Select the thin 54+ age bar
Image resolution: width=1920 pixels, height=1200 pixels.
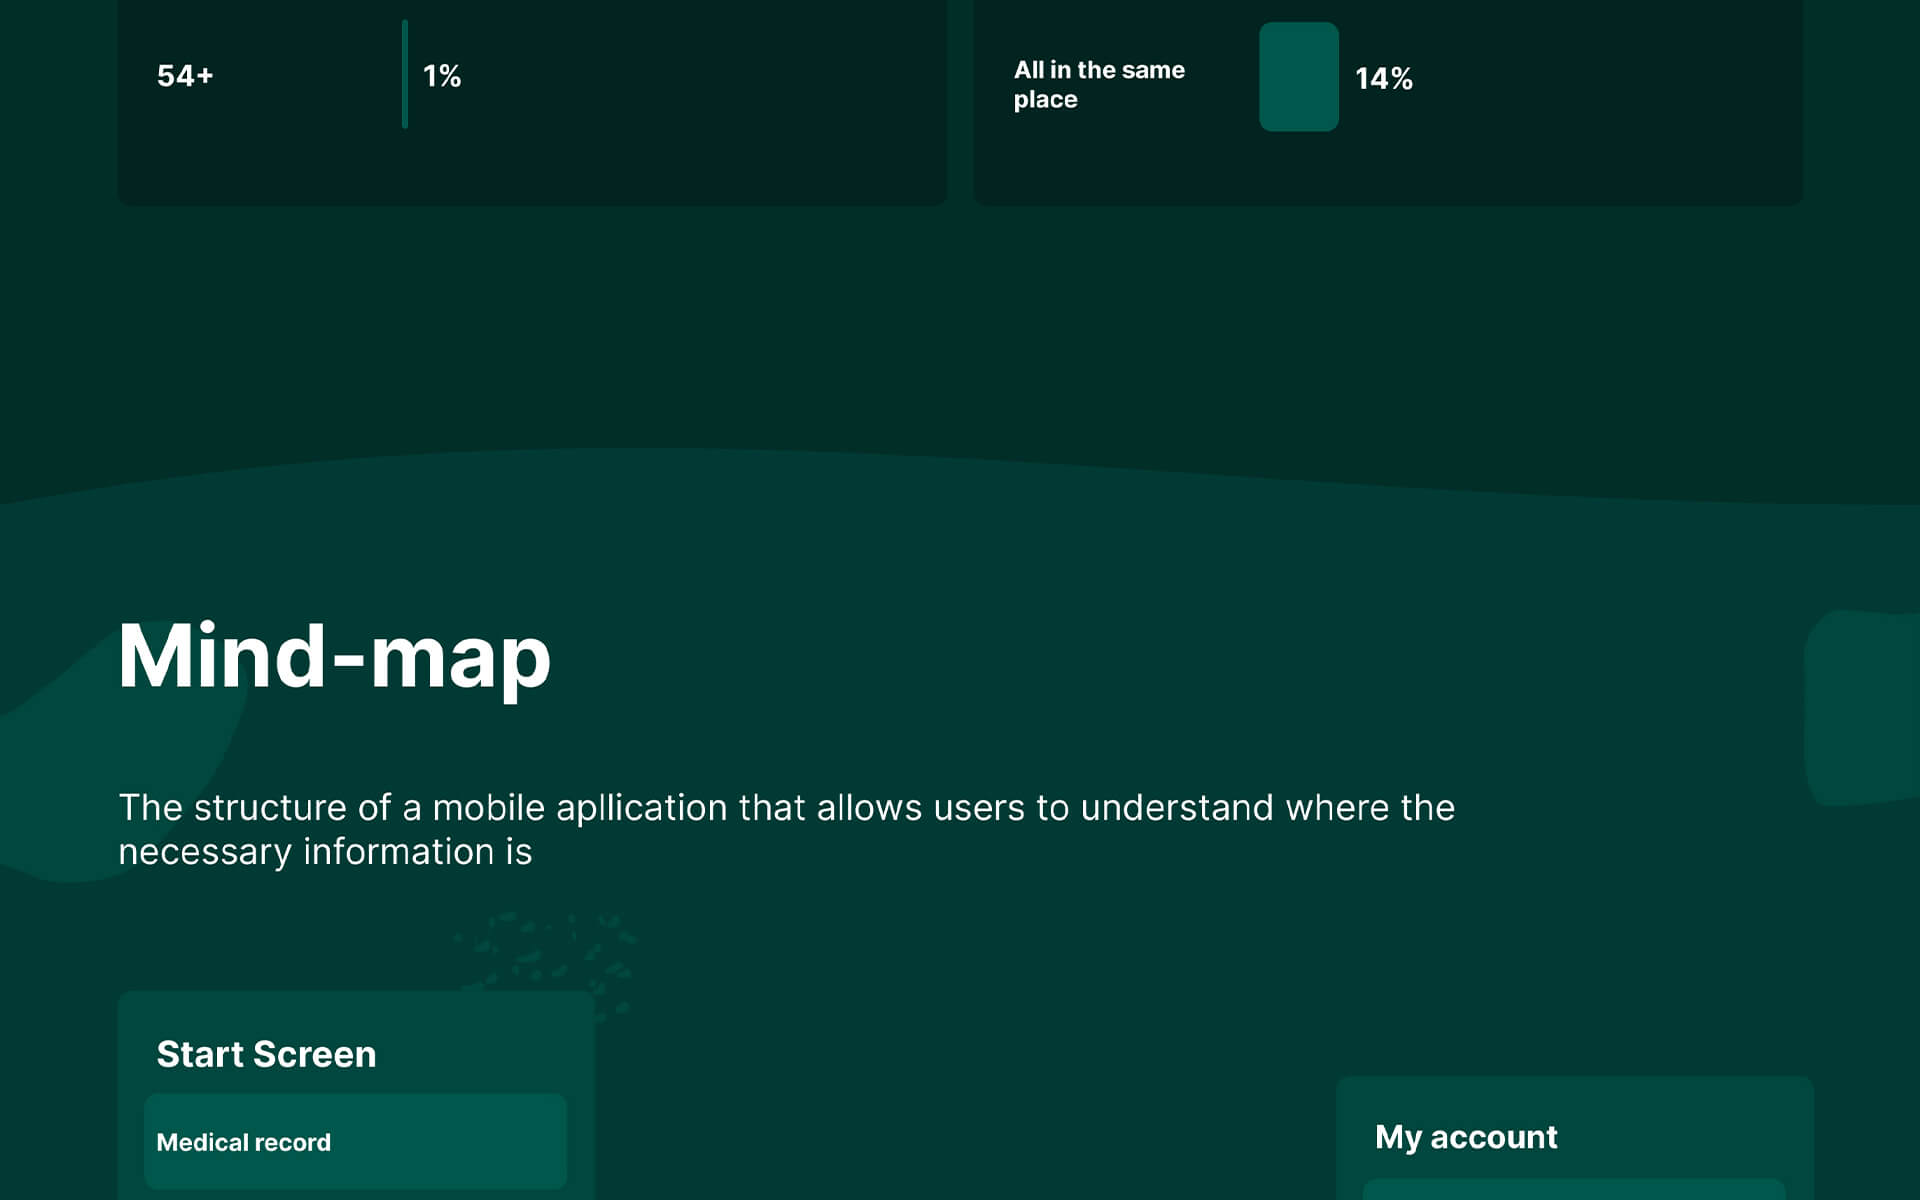405,74
